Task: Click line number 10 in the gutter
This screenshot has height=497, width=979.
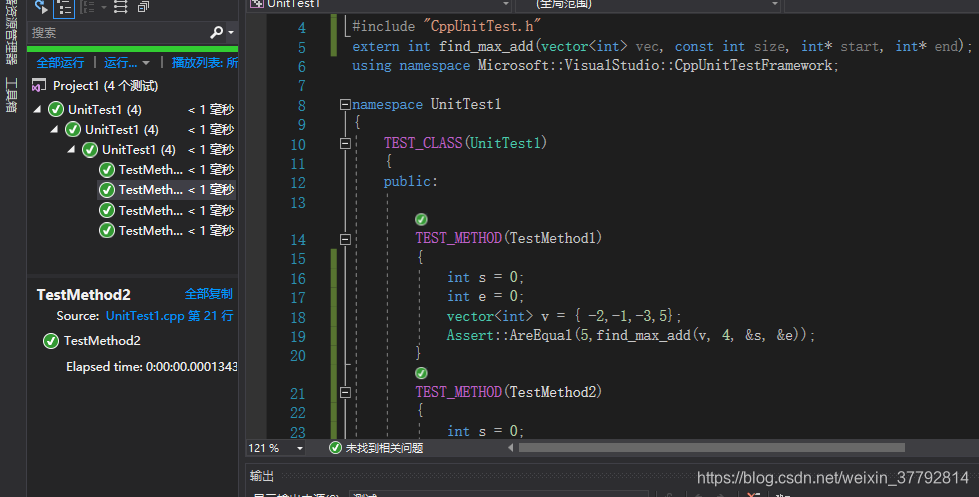Action: tap(298, 144)
